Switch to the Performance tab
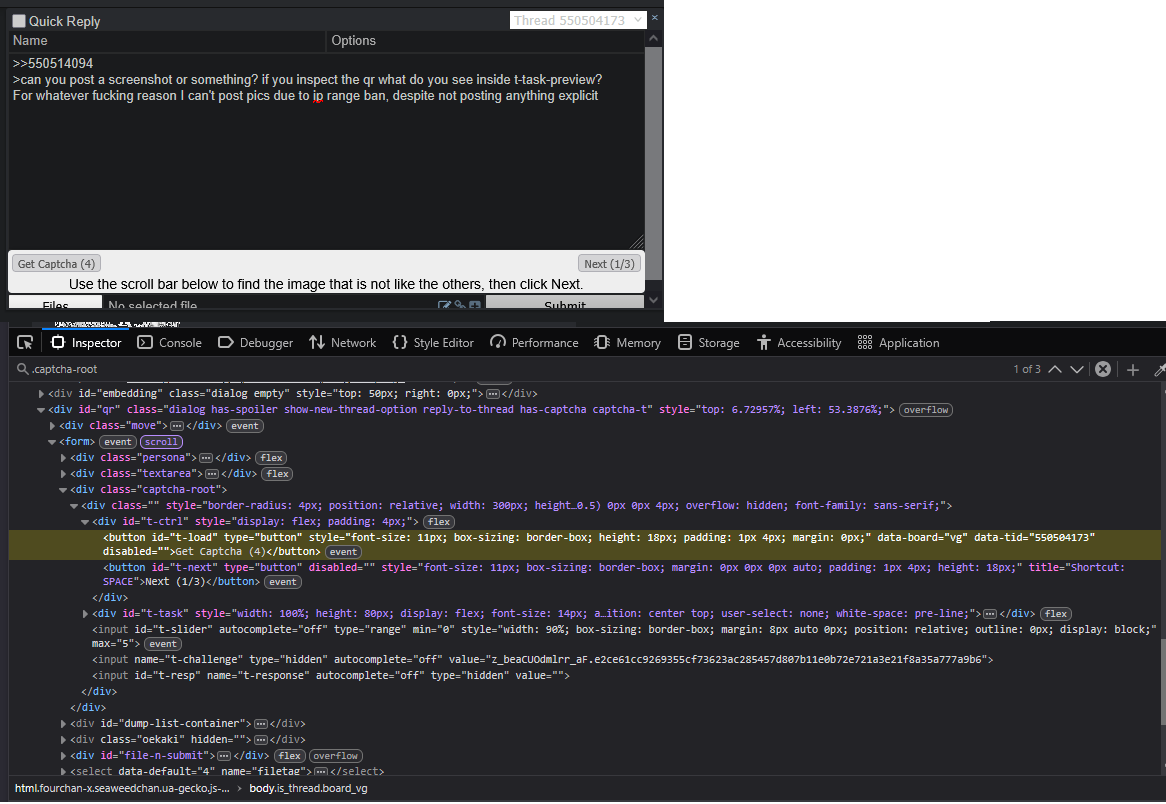The width and height of the screenshot is (1166, 804). (534, 343)
